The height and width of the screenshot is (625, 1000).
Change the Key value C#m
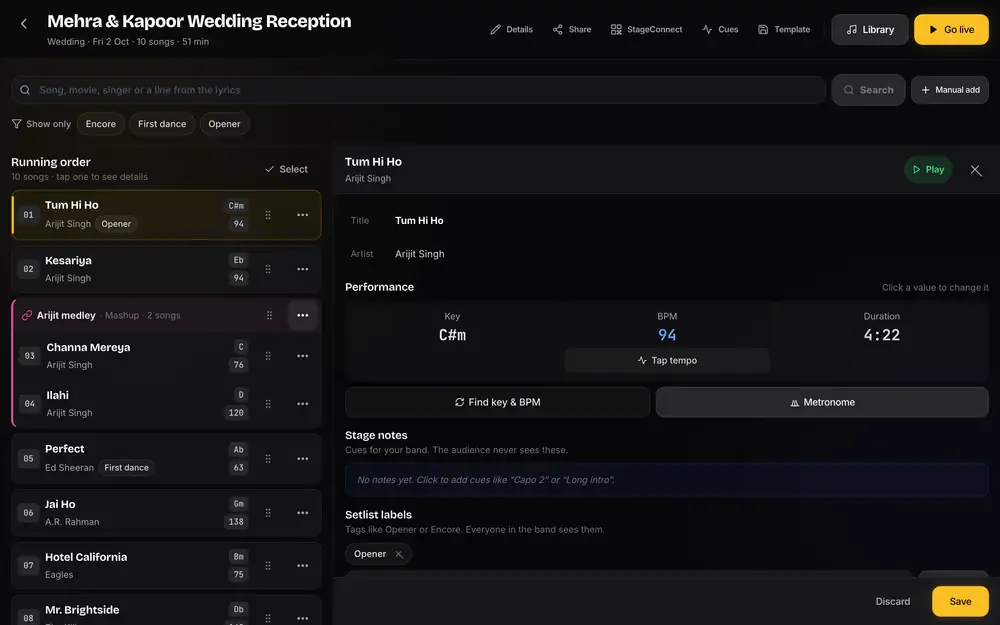[452, 335]
